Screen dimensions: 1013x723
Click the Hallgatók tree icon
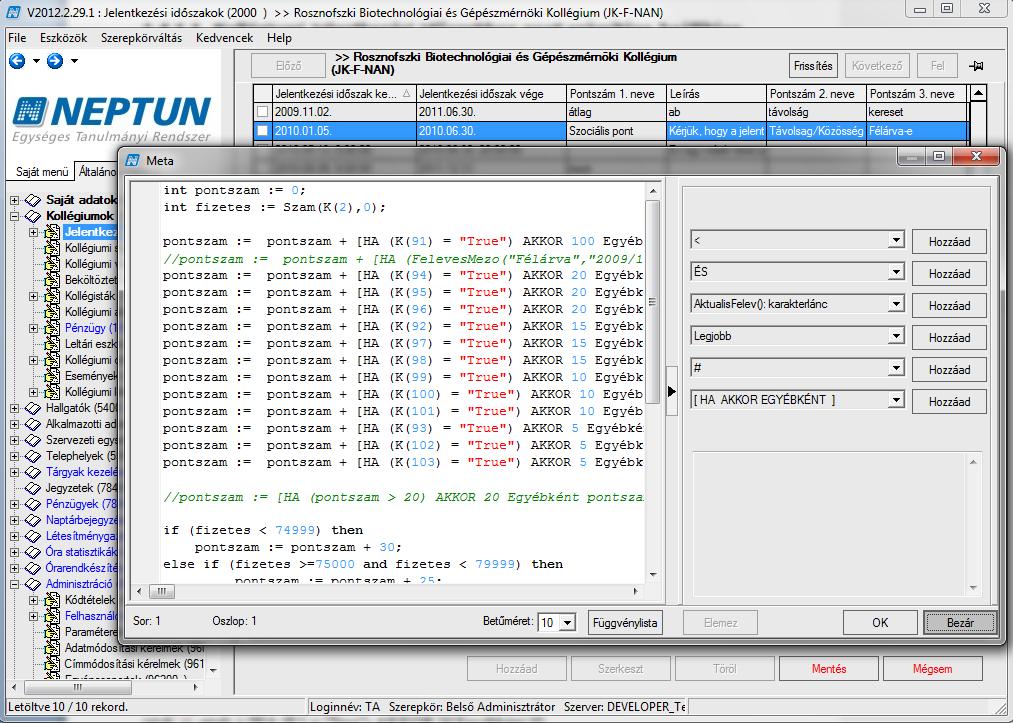tap(33, 408)
